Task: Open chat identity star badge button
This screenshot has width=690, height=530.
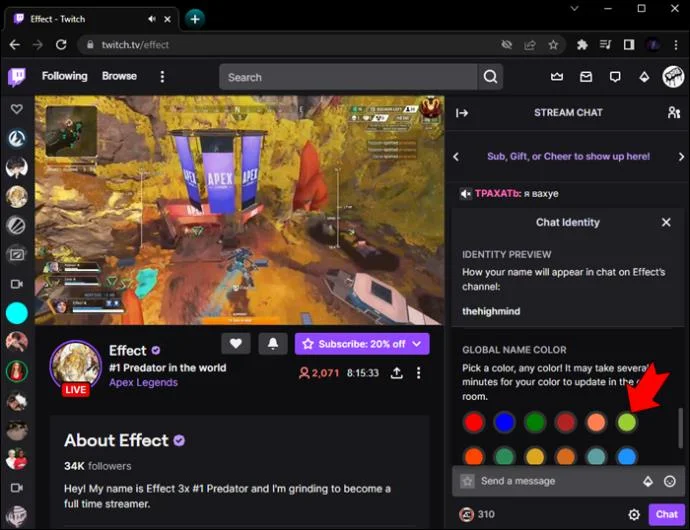Action: point(467,481)
